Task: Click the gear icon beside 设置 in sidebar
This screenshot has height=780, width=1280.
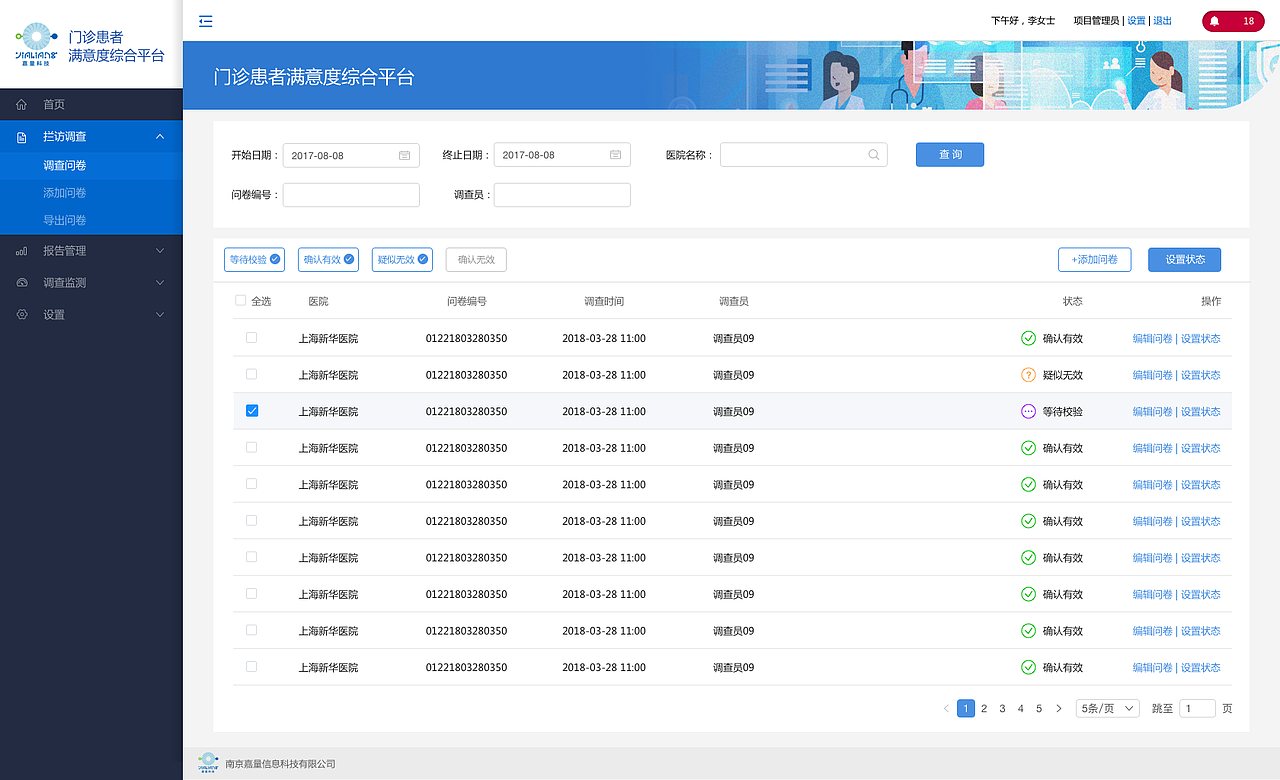Action: (x=22, y=315)
